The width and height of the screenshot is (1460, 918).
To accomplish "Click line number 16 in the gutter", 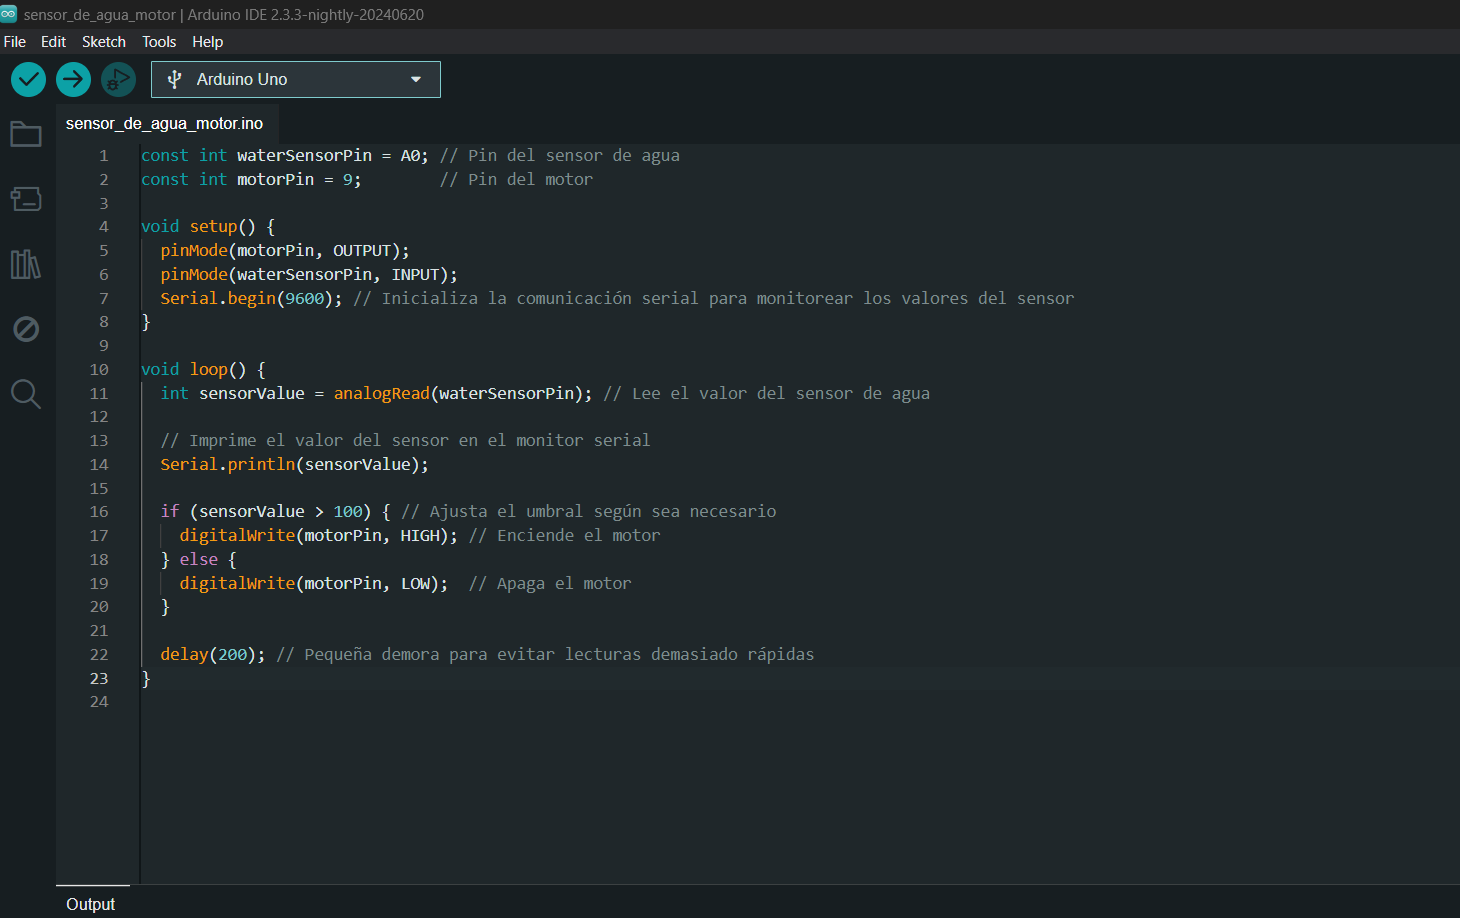I will pyautogui.click(x=99, y=512).
